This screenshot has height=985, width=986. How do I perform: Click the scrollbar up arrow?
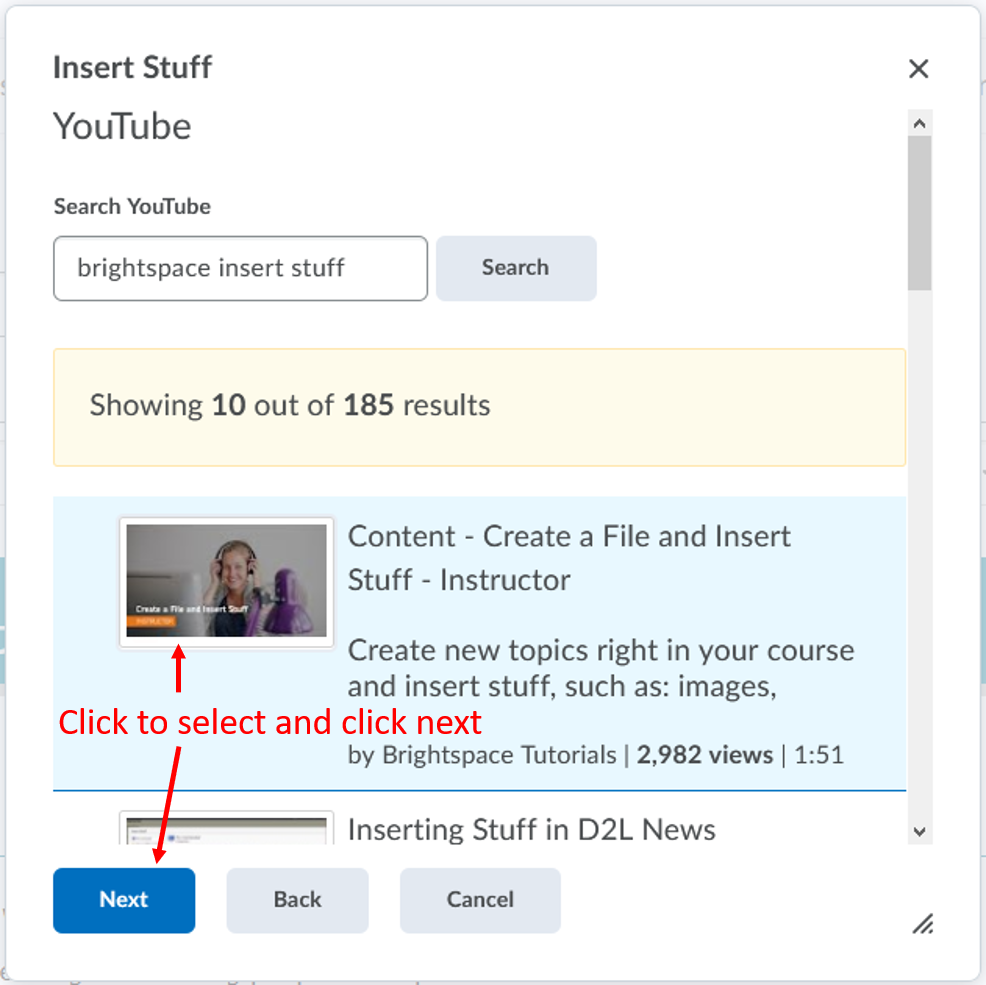click(919, 122)
